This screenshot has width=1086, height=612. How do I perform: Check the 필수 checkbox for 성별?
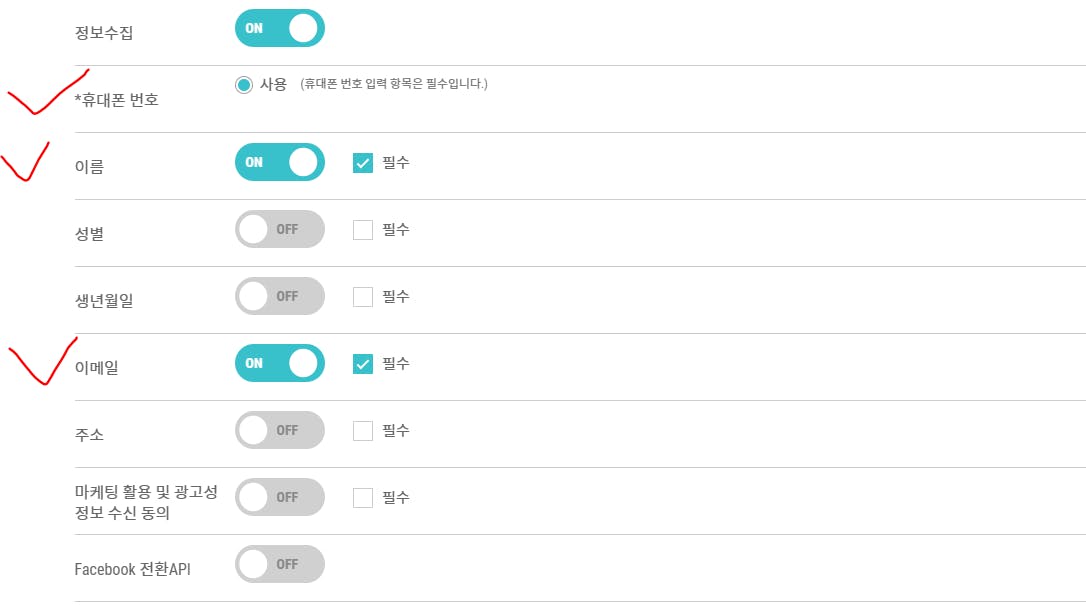(x=363, y=230)
